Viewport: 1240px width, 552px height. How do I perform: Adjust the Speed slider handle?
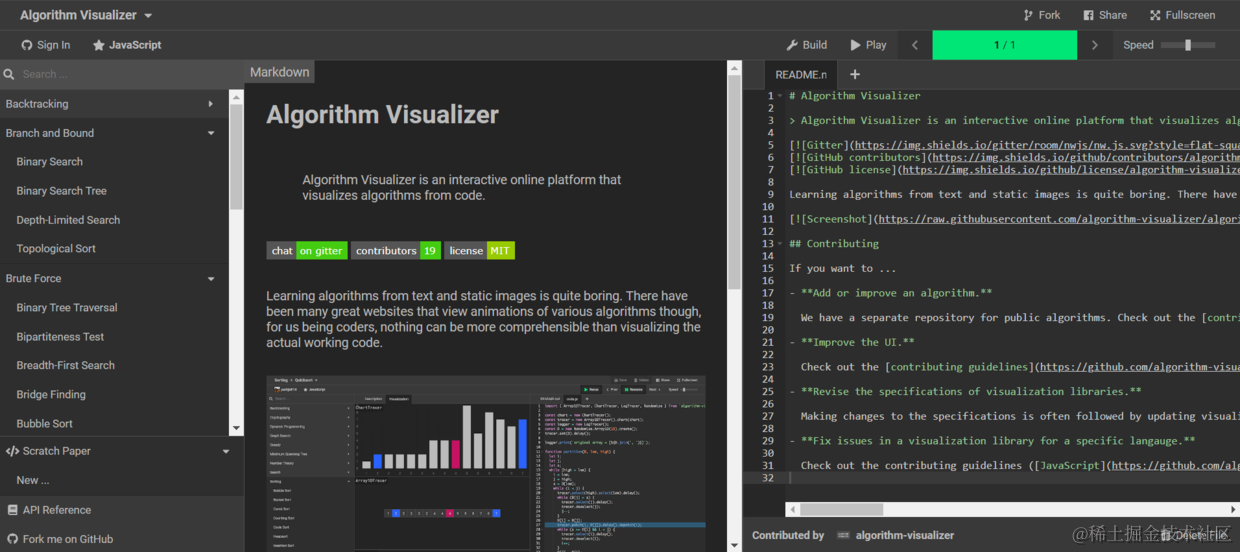coord(1188,45)
